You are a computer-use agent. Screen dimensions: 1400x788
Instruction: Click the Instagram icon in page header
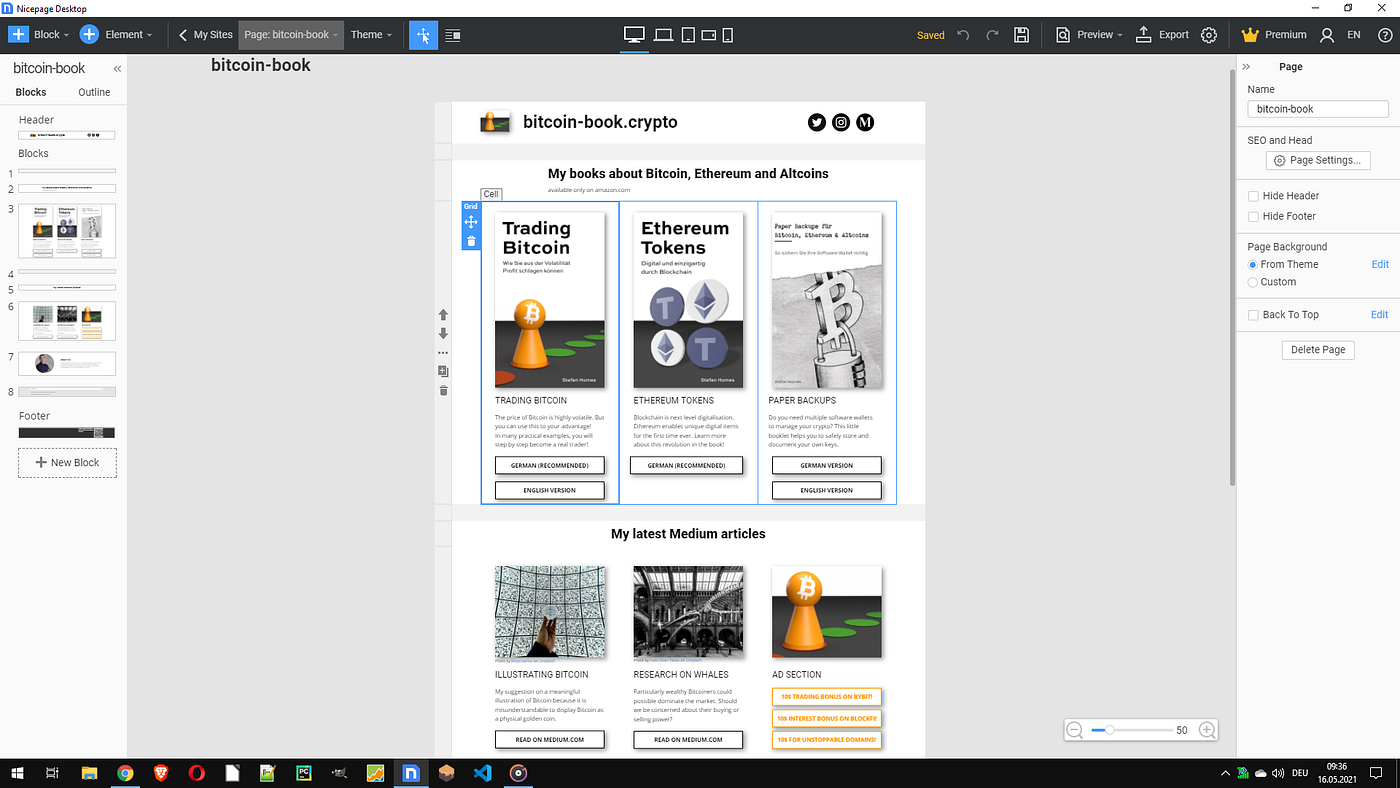[x=841, y=122]
